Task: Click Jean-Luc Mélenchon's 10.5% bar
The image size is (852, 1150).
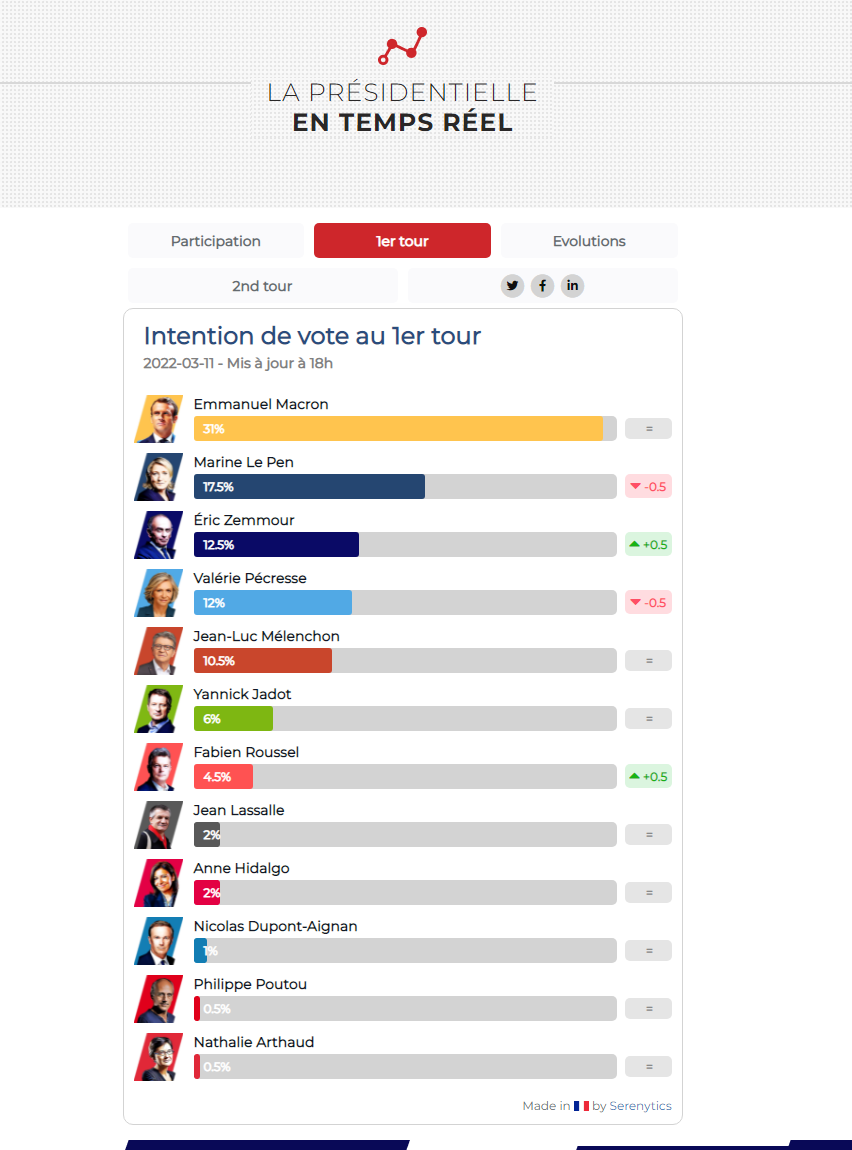Action: (263, 661)
